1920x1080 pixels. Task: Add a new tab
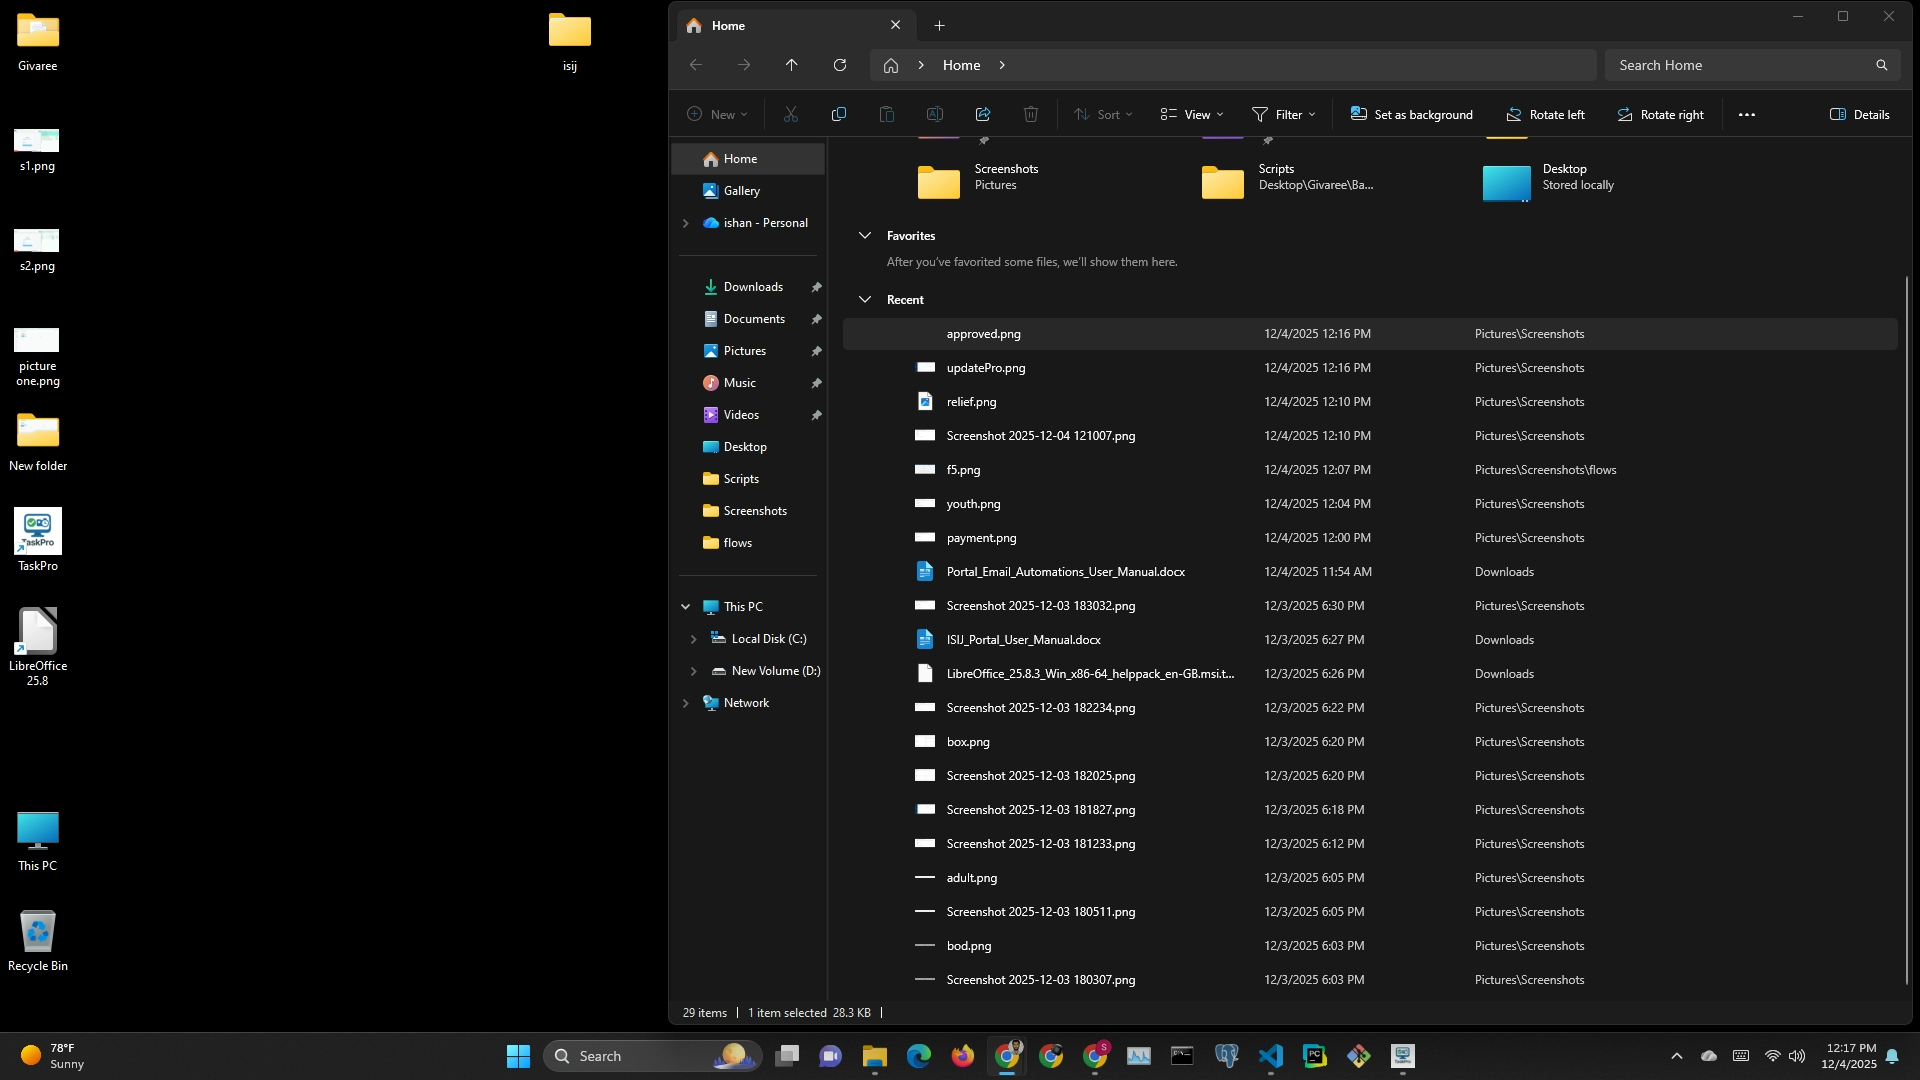(x=939, y=26)
